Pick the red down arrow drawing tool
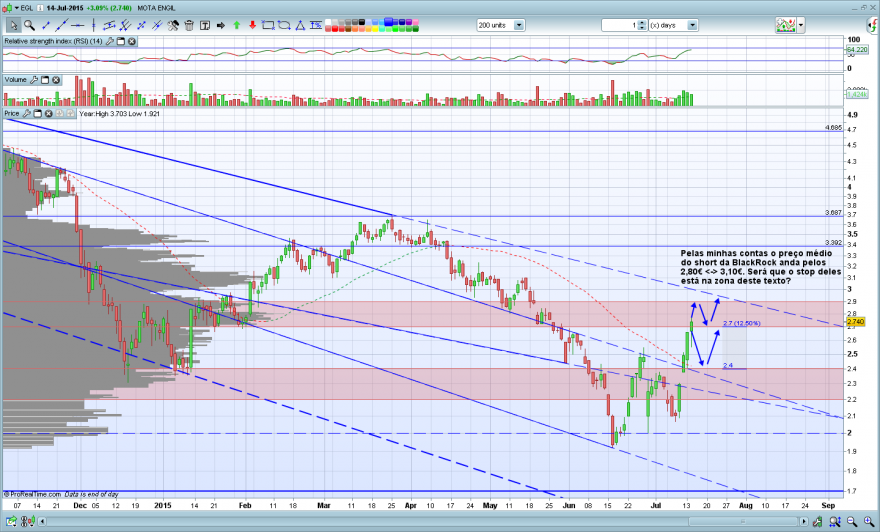Viewport: 880px width, 532px height. click(x=253, y=25)
